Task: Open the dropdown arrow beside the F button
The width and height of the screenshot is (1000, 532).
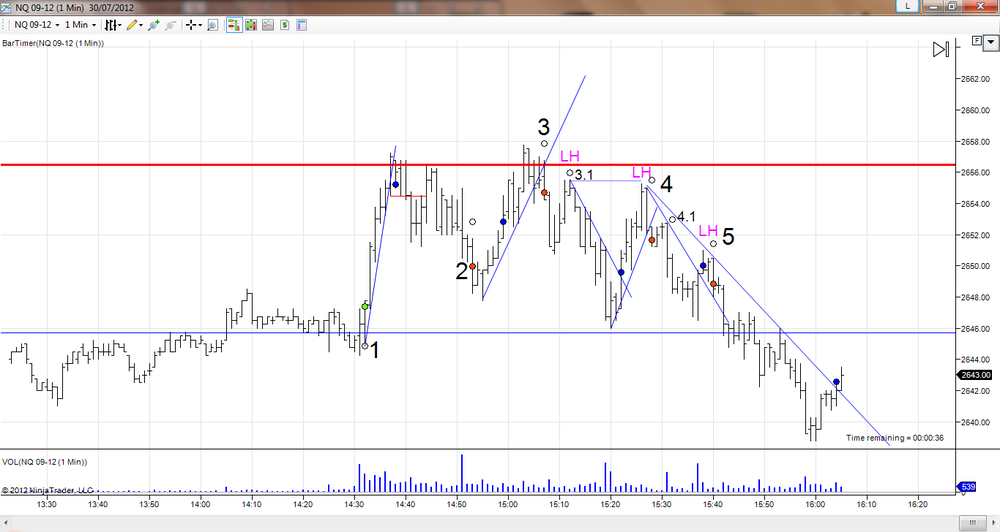Action: pos(990,43)
